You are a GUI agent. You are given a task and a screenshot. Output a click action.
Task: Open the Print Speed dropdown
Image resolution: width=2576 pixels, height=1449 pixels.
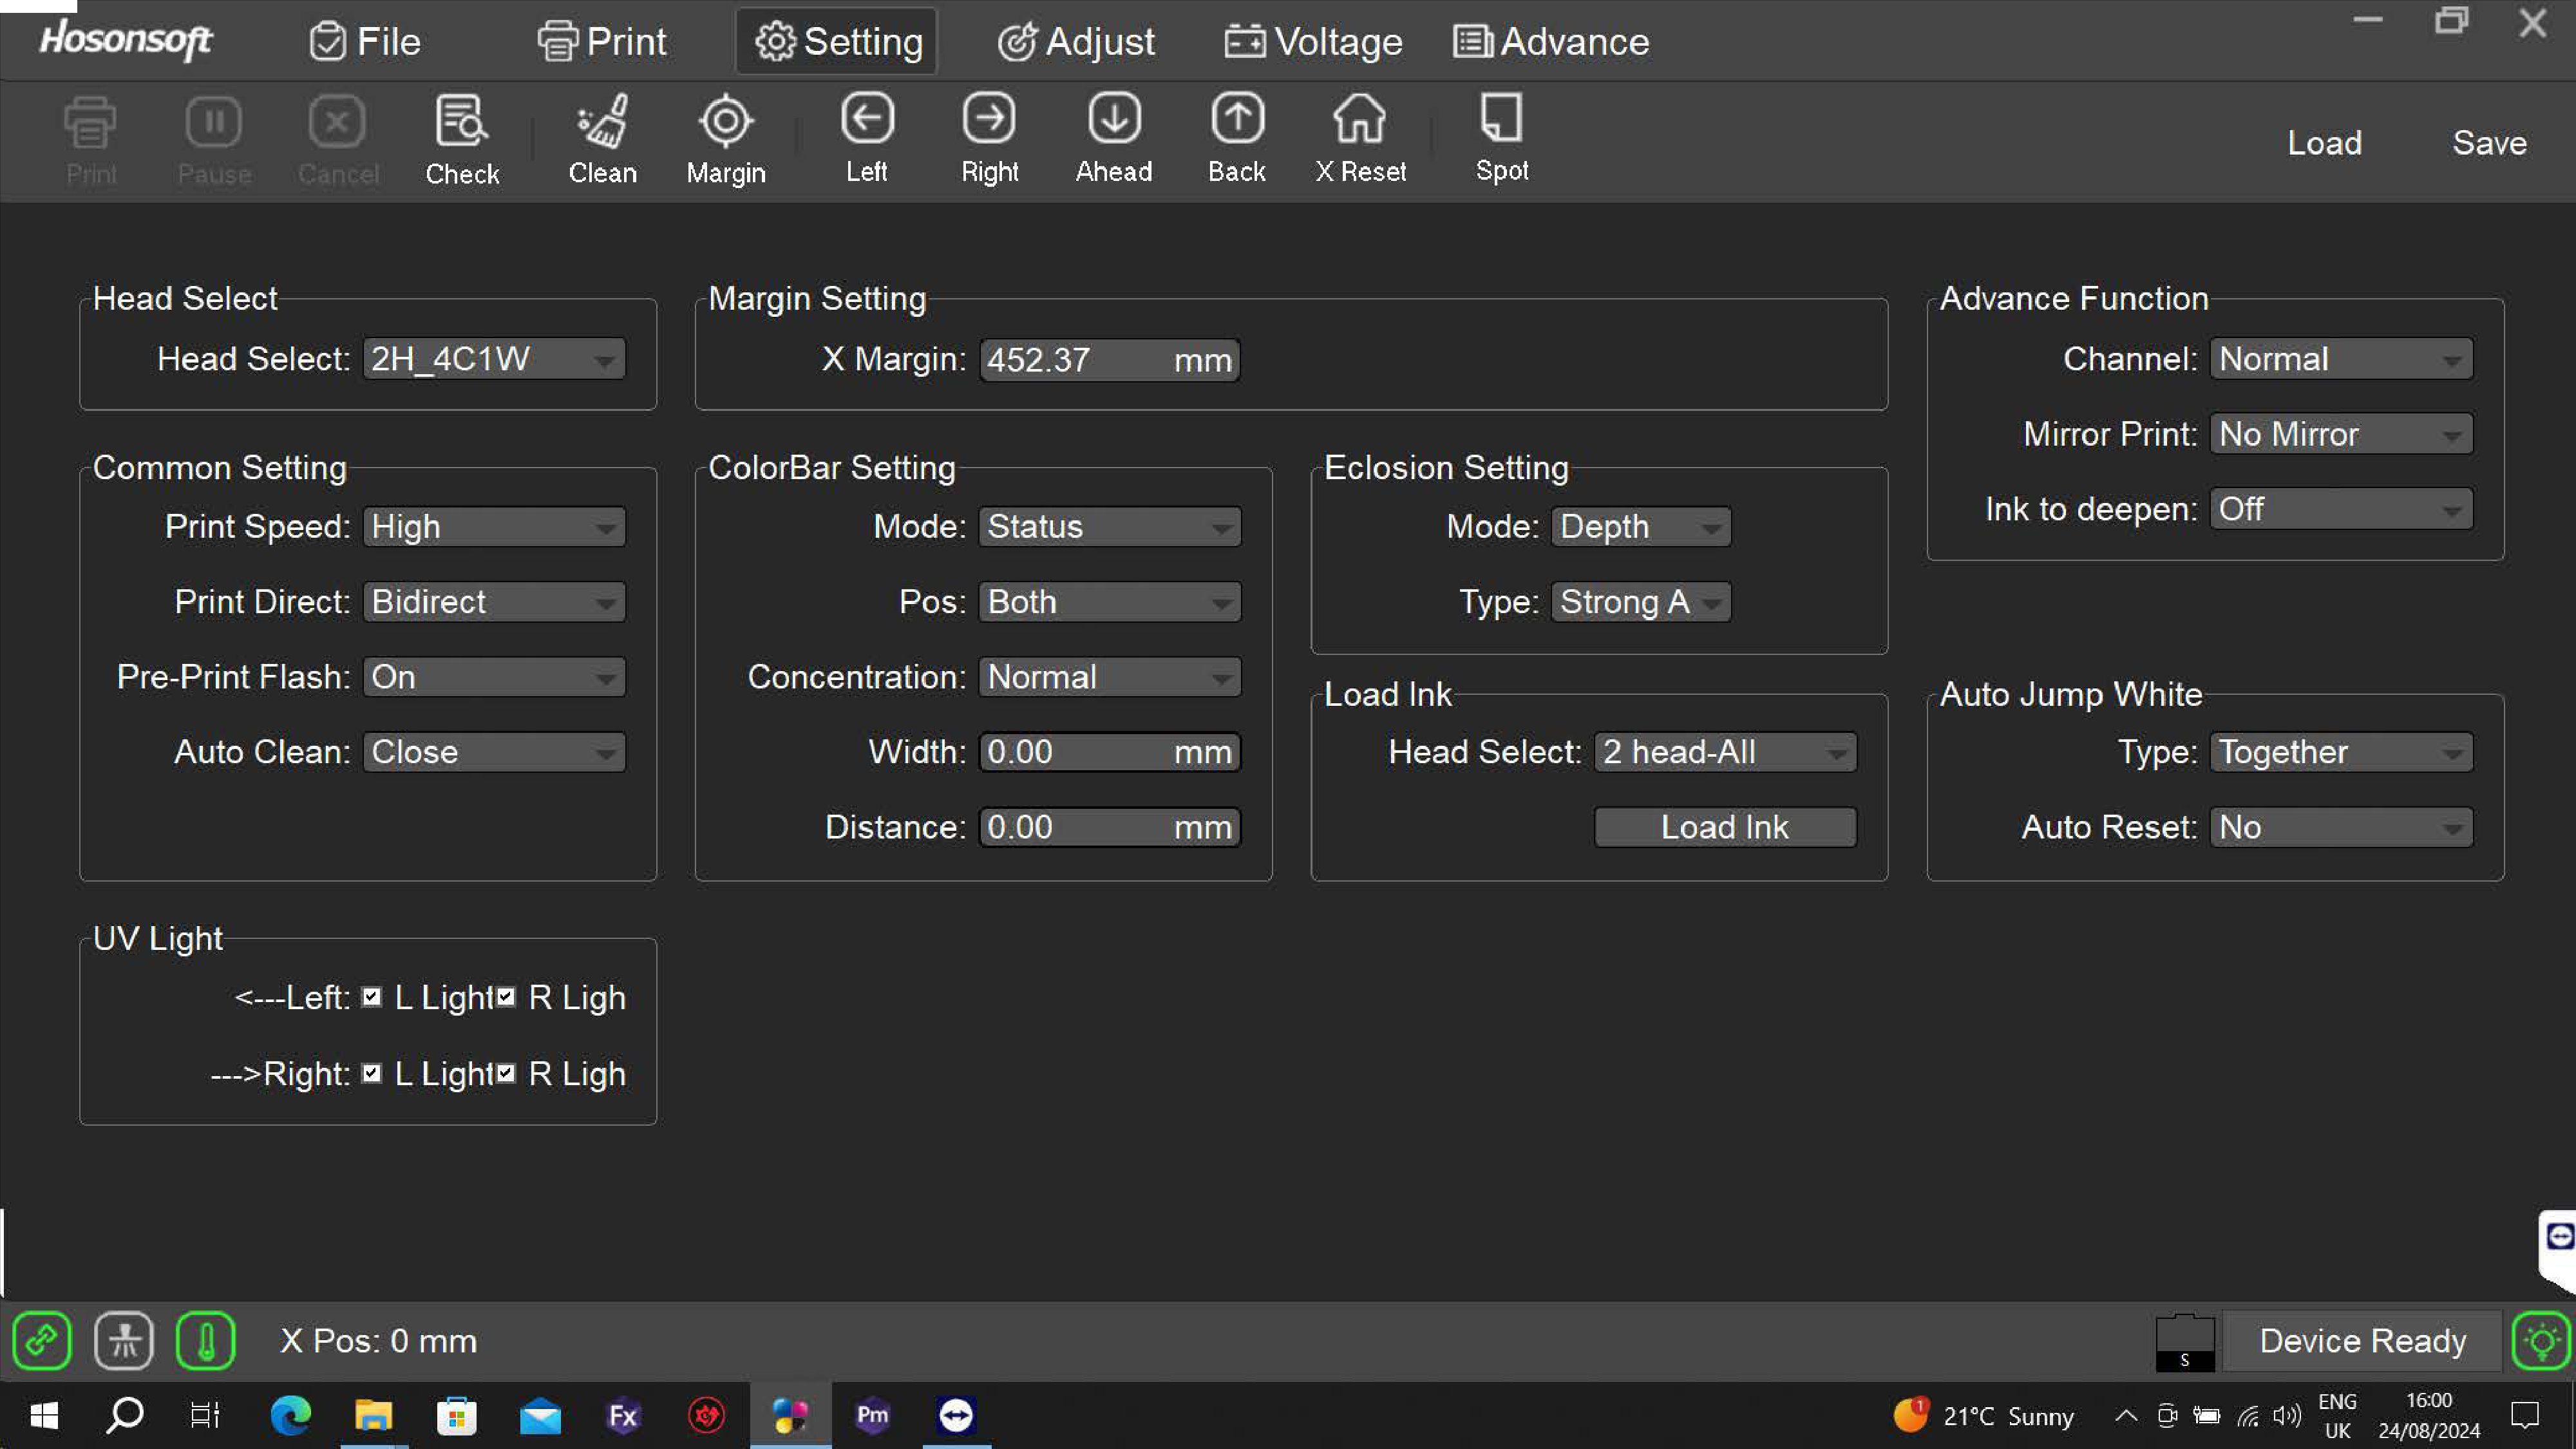[494, 527]
